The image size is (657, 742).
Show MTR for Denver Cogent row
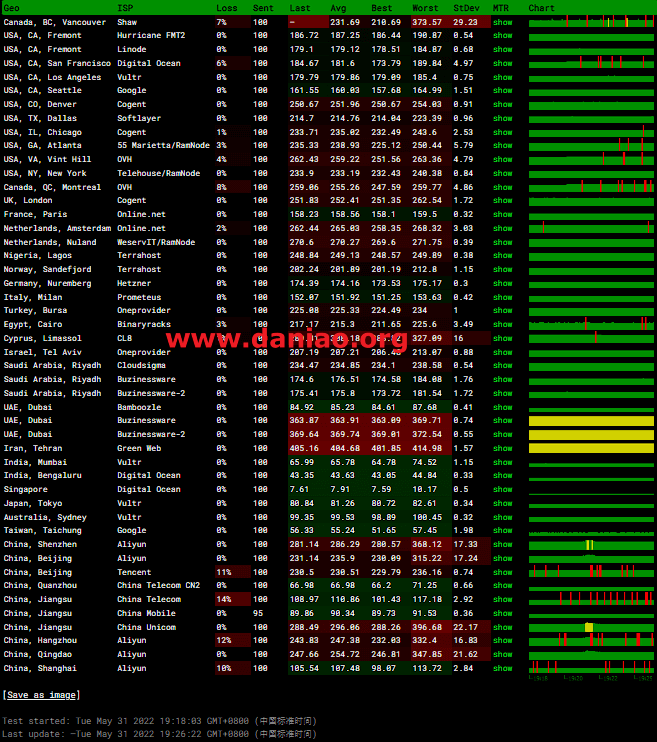(x=502, y=105)
